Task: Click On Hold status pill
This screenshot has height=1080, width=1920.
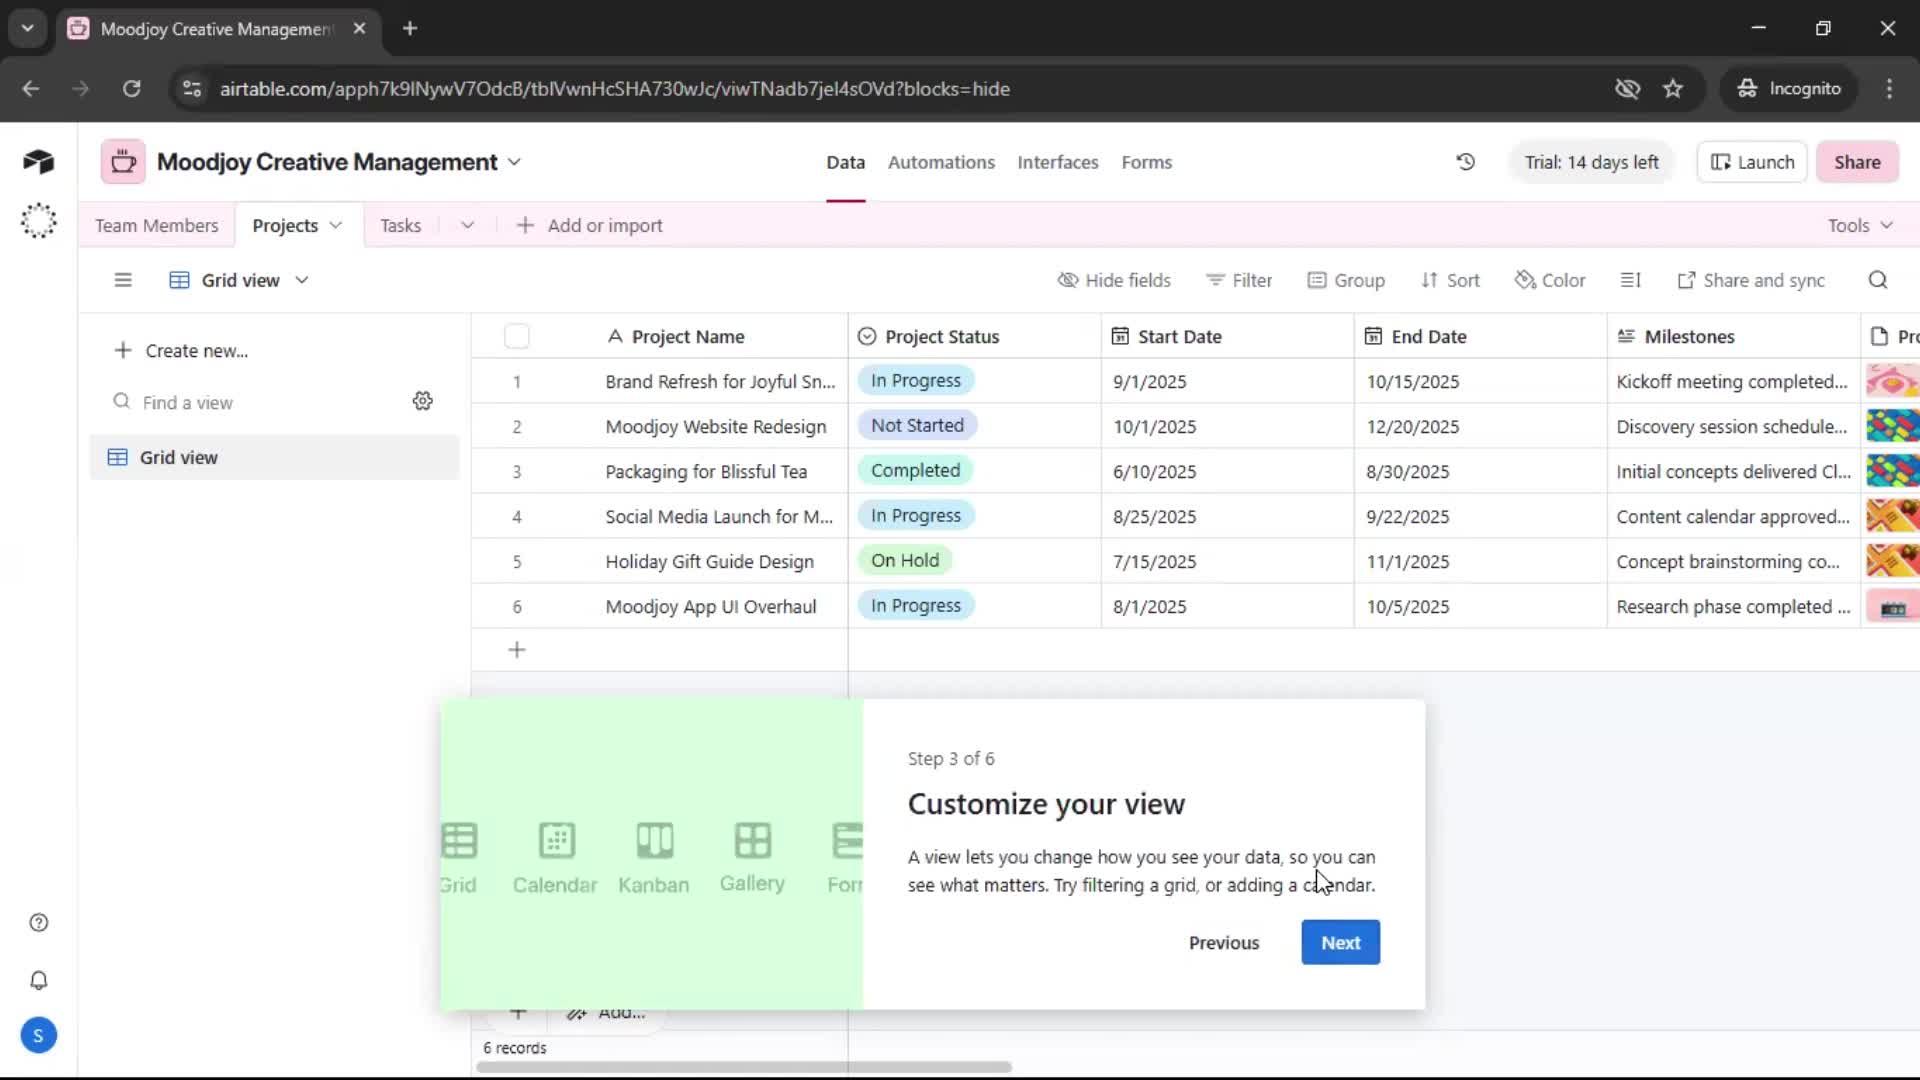Action: [x=905, y=560]
